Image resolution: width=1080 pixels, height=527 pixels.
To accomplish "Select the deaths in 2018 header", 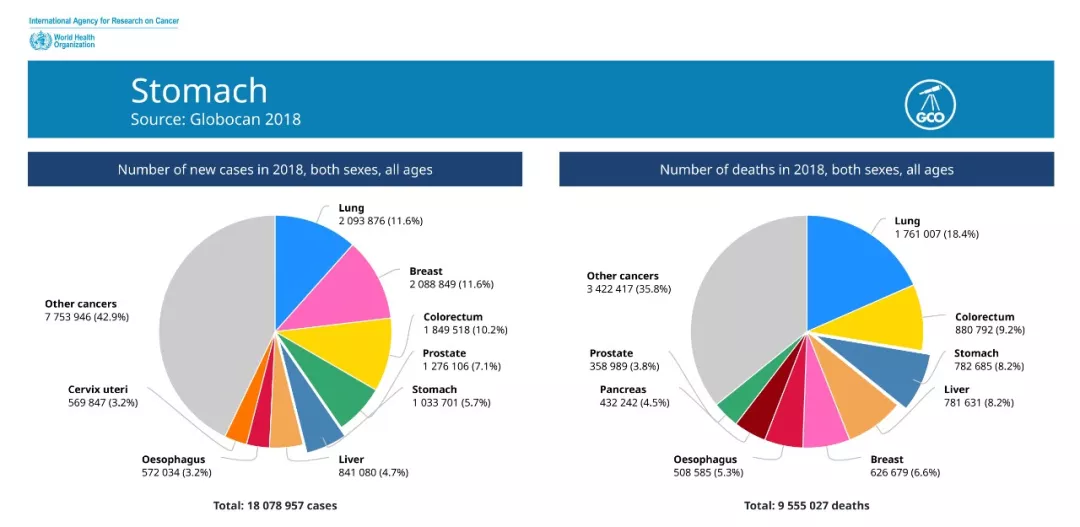I will pos(806,169).
